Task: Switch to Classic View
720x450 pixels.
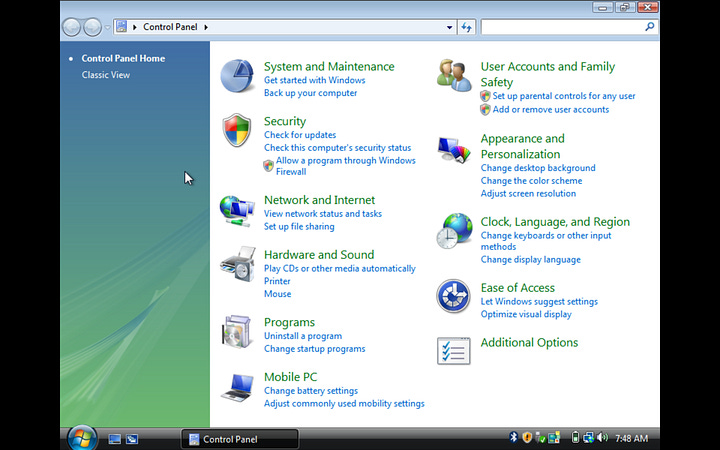Action: pyautogui.click(x=106, y=75)
